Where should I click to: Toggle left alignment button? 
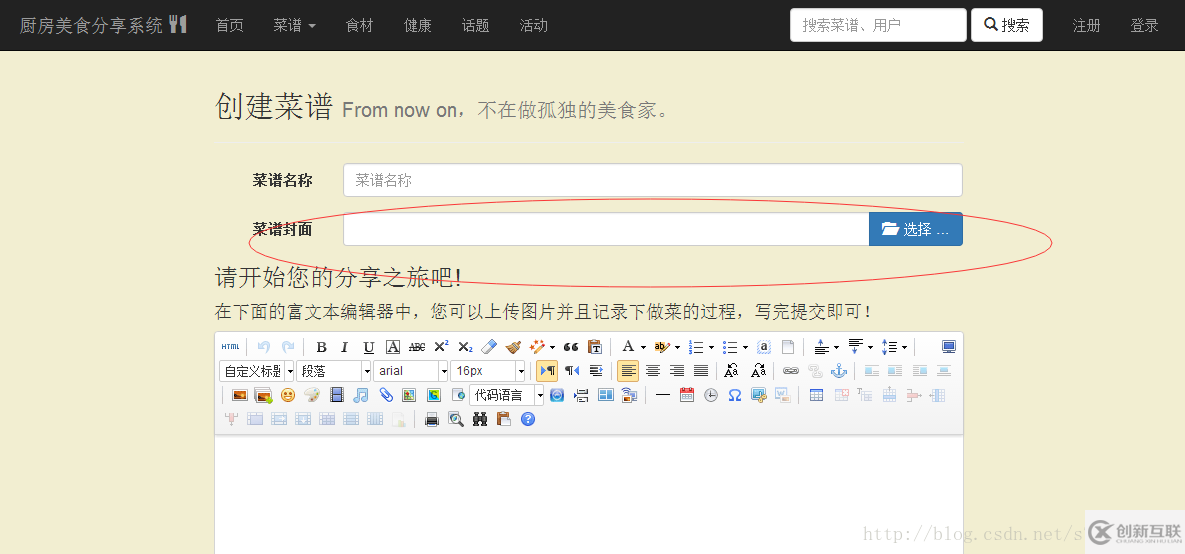point(628,371)
